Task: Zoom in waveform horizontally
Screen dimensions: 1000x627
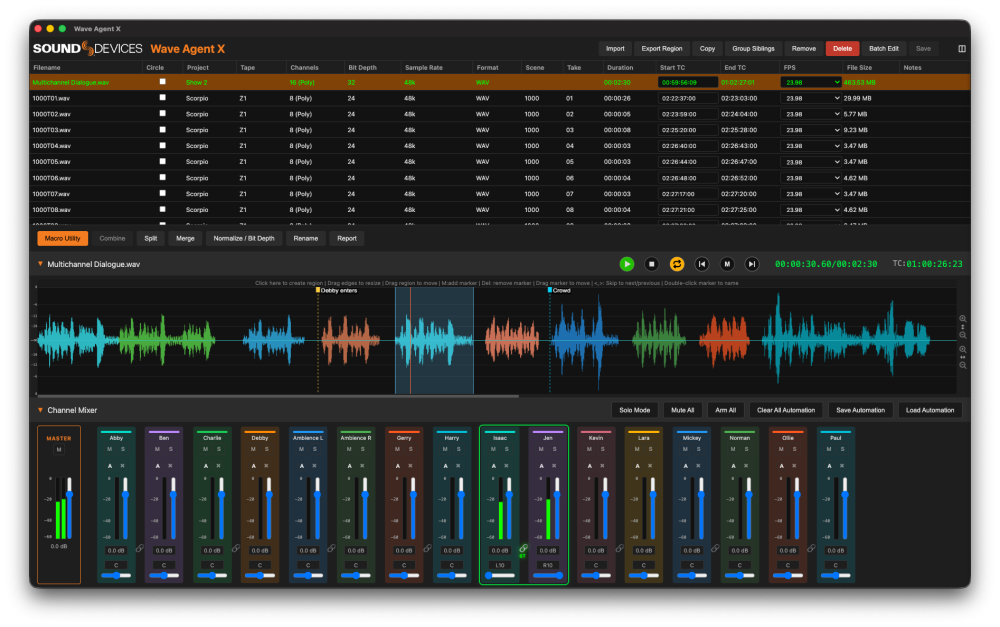Action: point(963,350)
